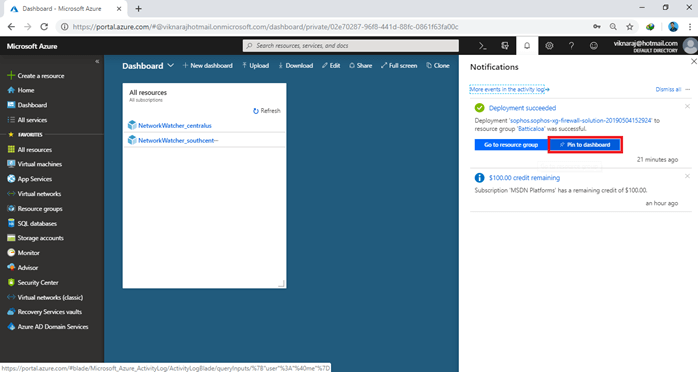Open the $100.00 credit remaining link
Screen dimensions: 698x372
[x=524, y=178]
